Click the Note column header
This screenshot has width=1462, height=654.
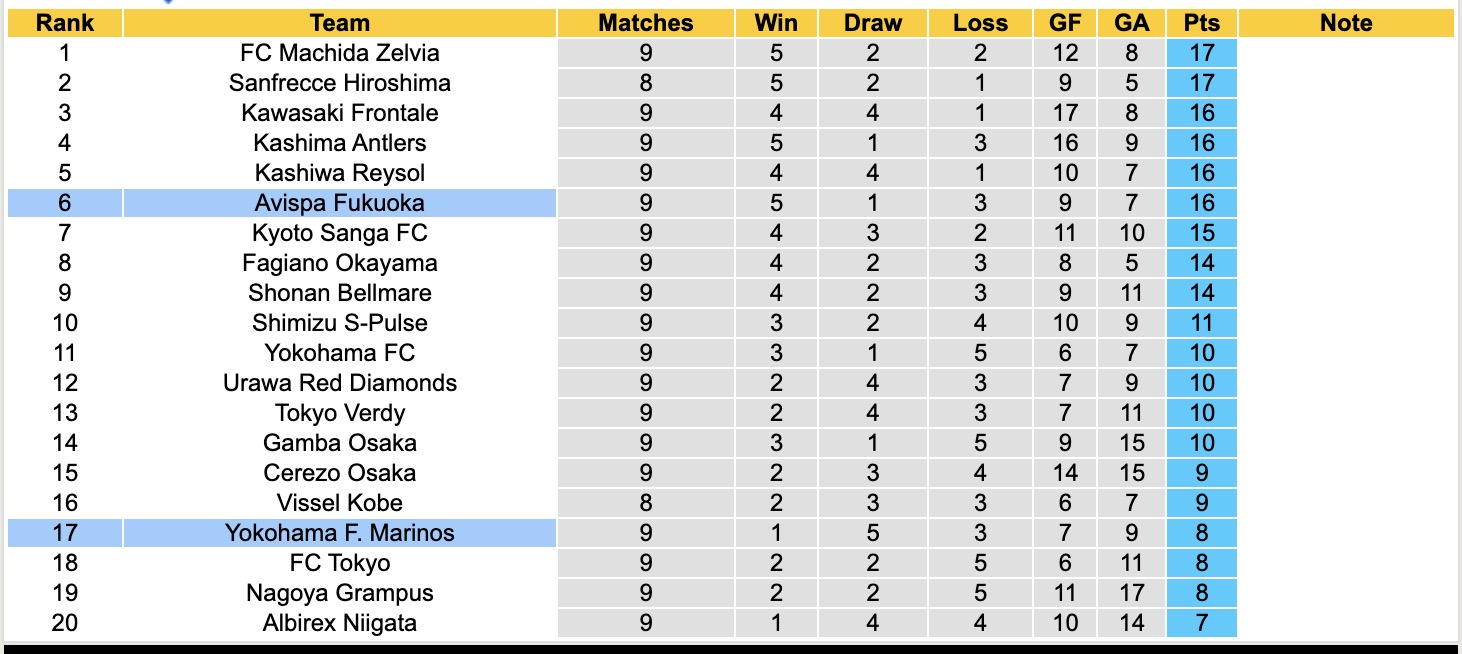point(1346,23)
